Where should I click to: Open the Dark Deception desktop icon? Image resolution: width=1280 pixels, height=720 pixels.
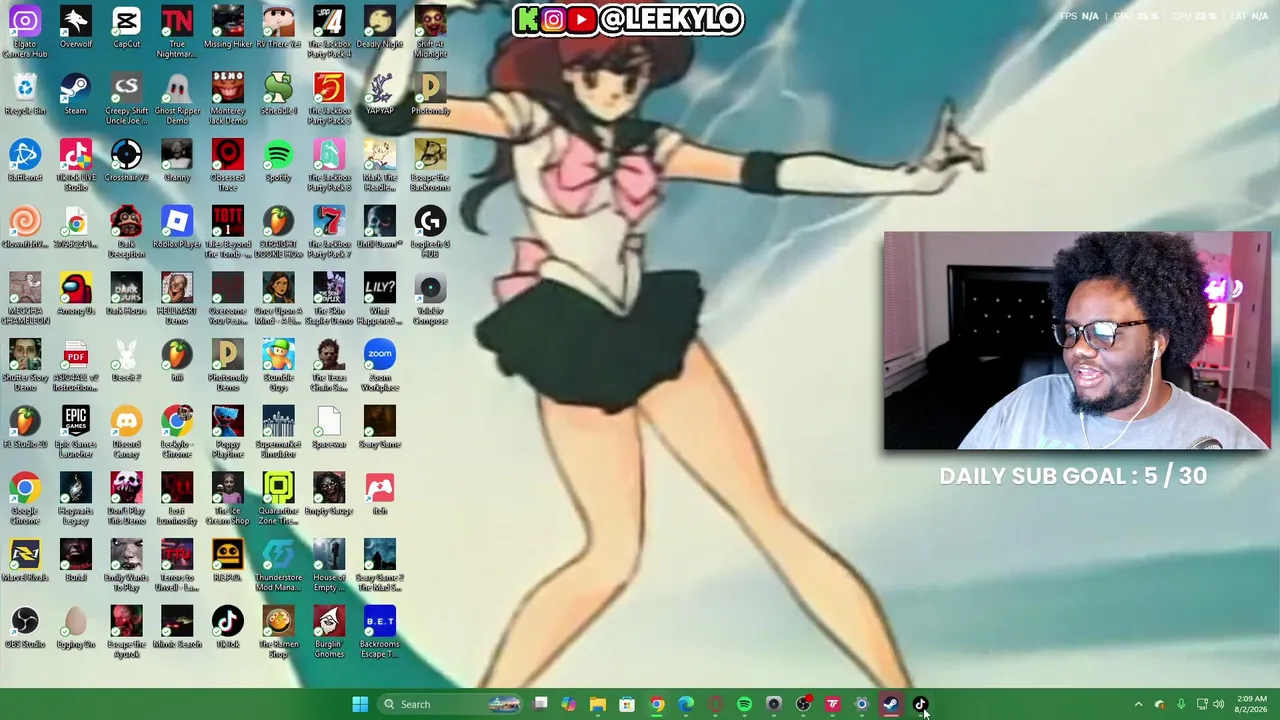tap(126, 232)
